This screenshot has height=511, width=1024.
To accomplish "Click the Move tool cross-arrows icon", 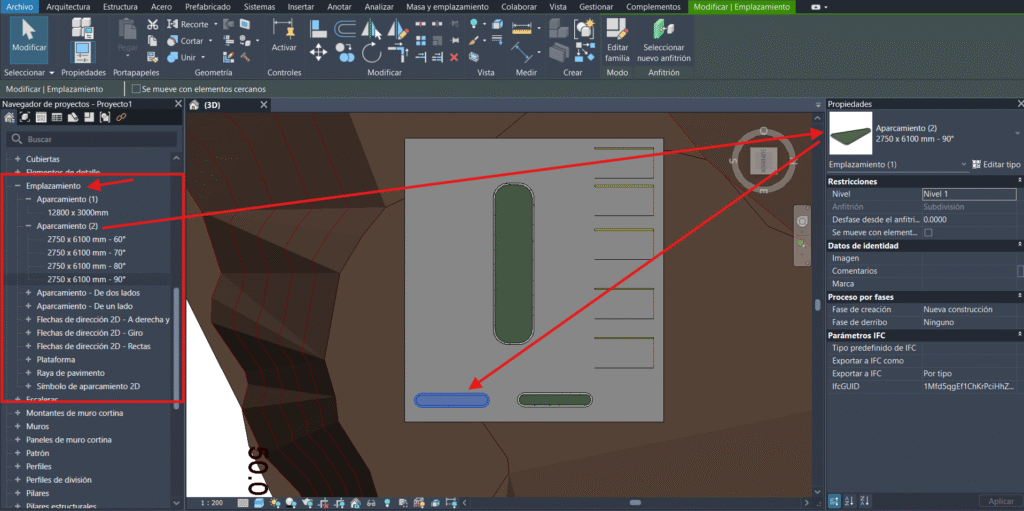I will click(319, 52).
